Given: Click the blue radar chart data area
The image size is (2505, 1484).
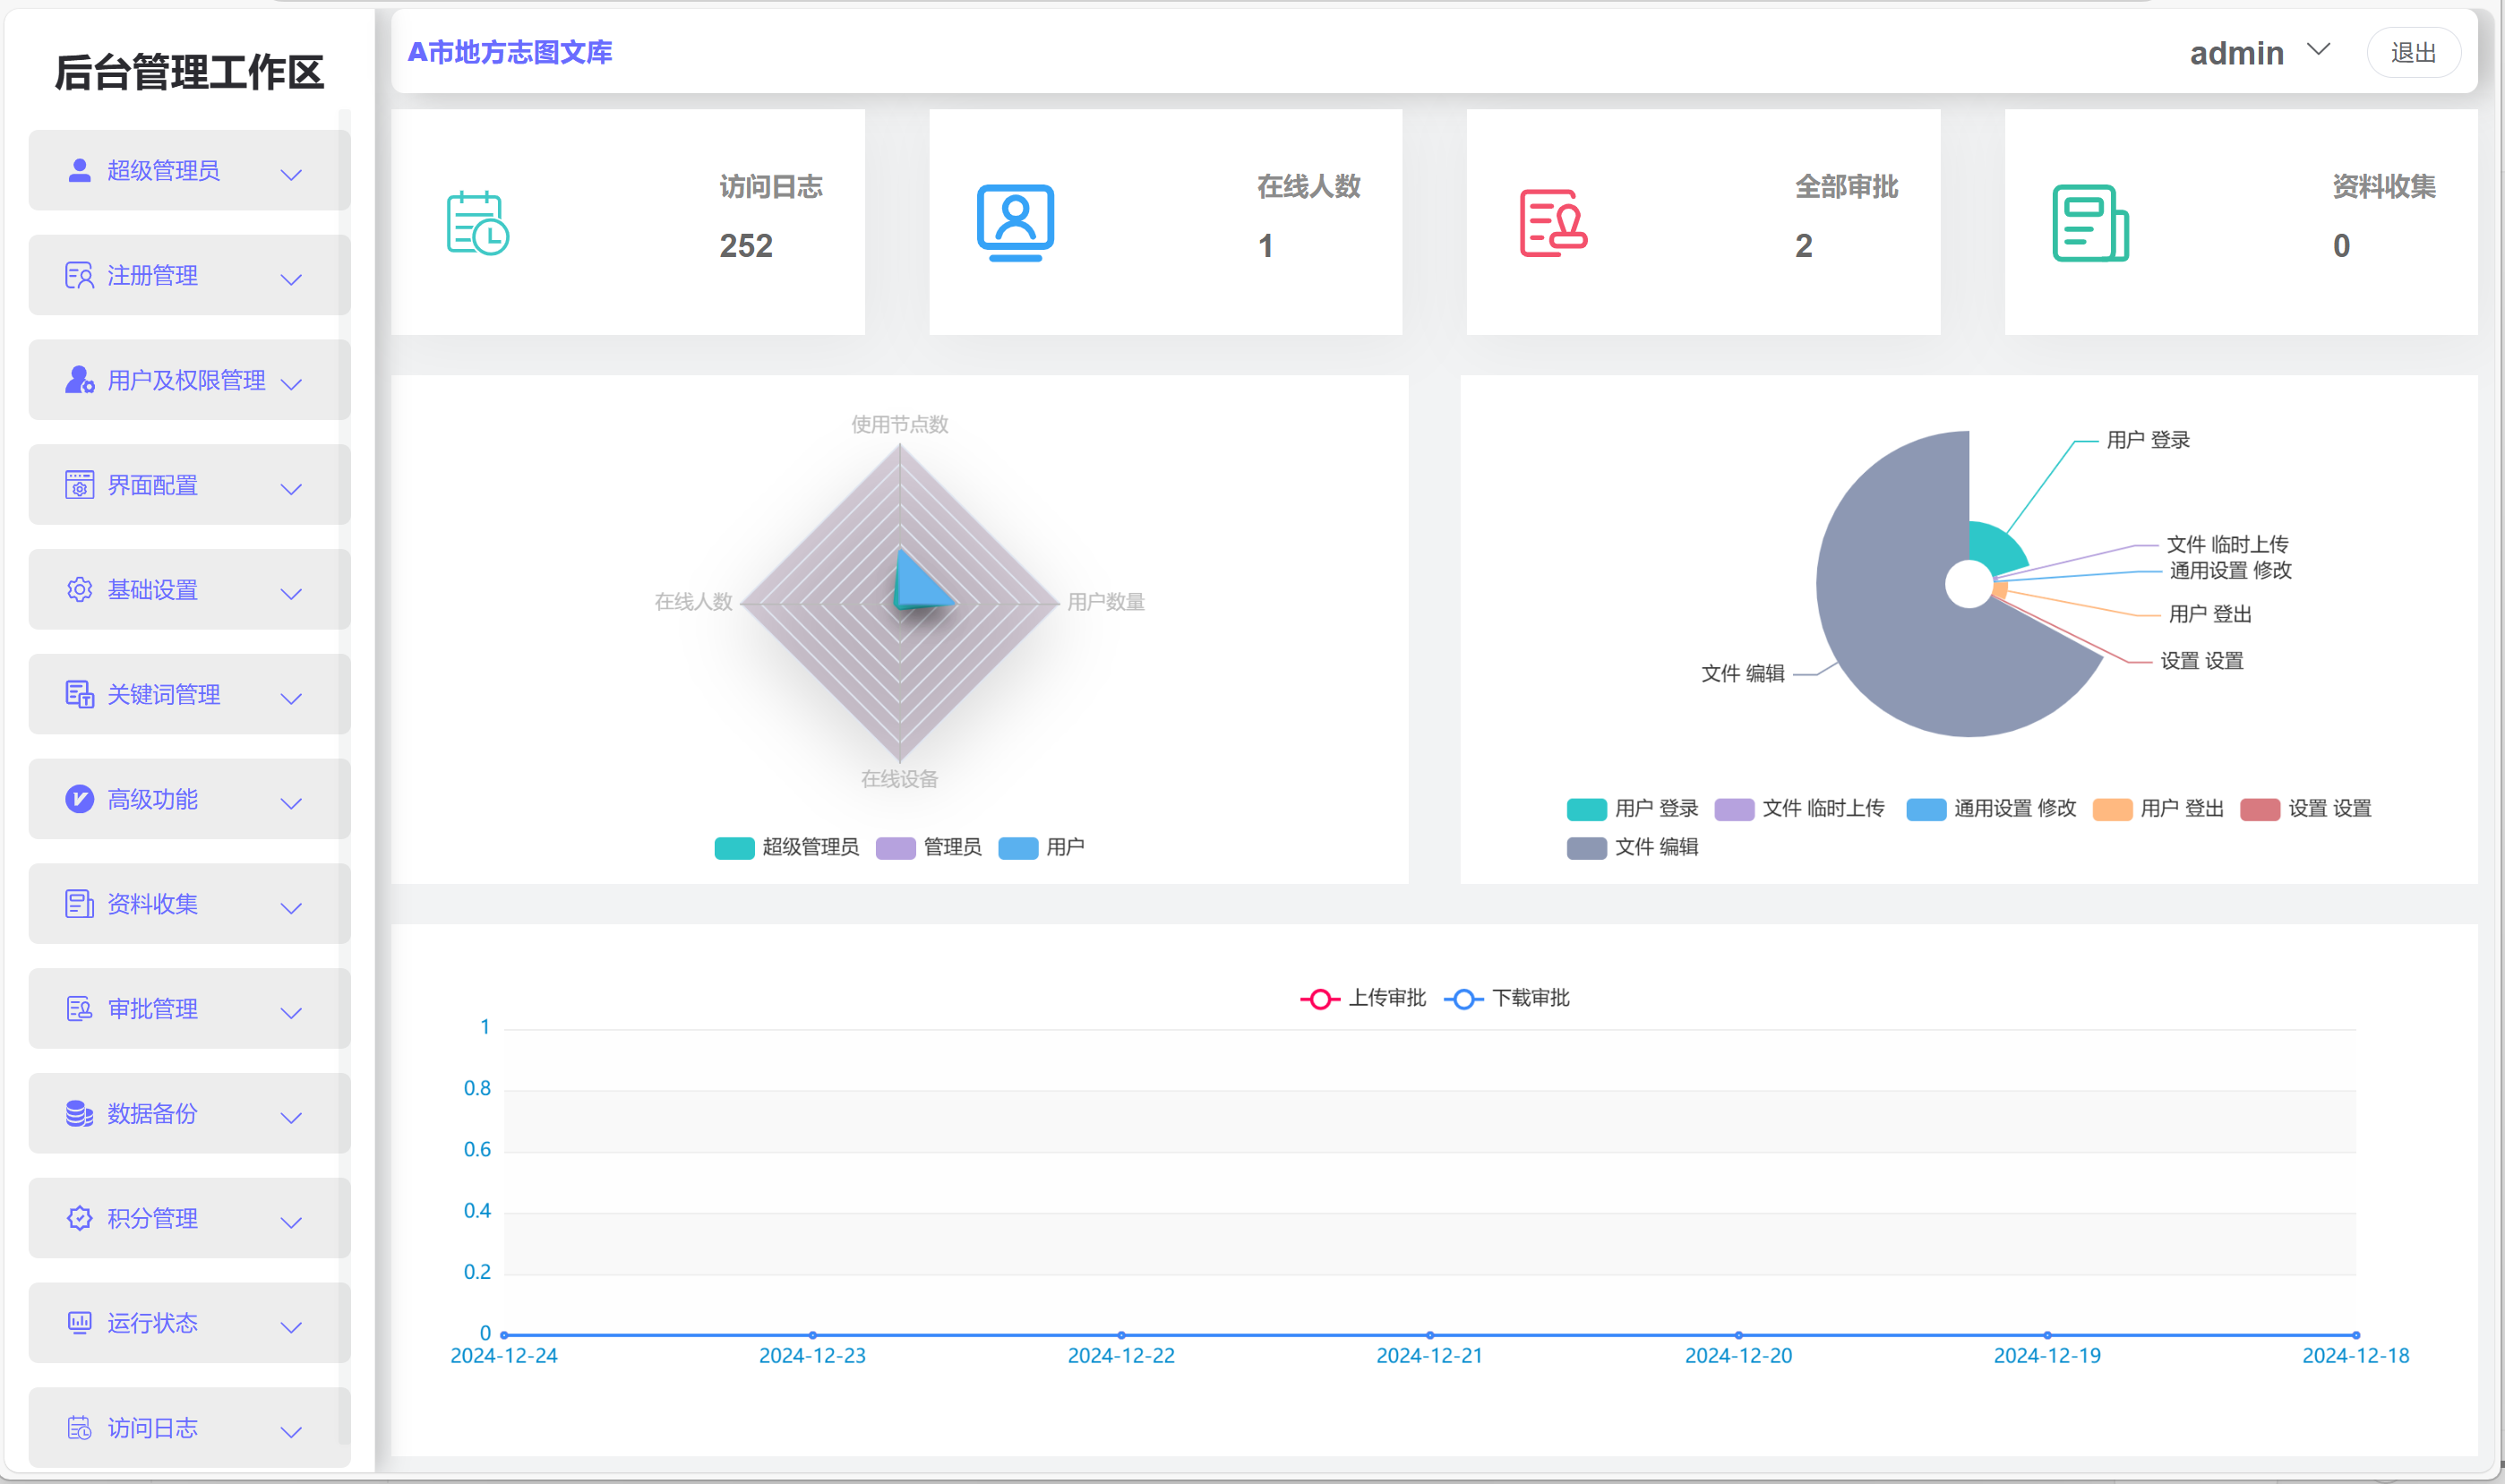Looking at the screenshot, I should 917,587.
